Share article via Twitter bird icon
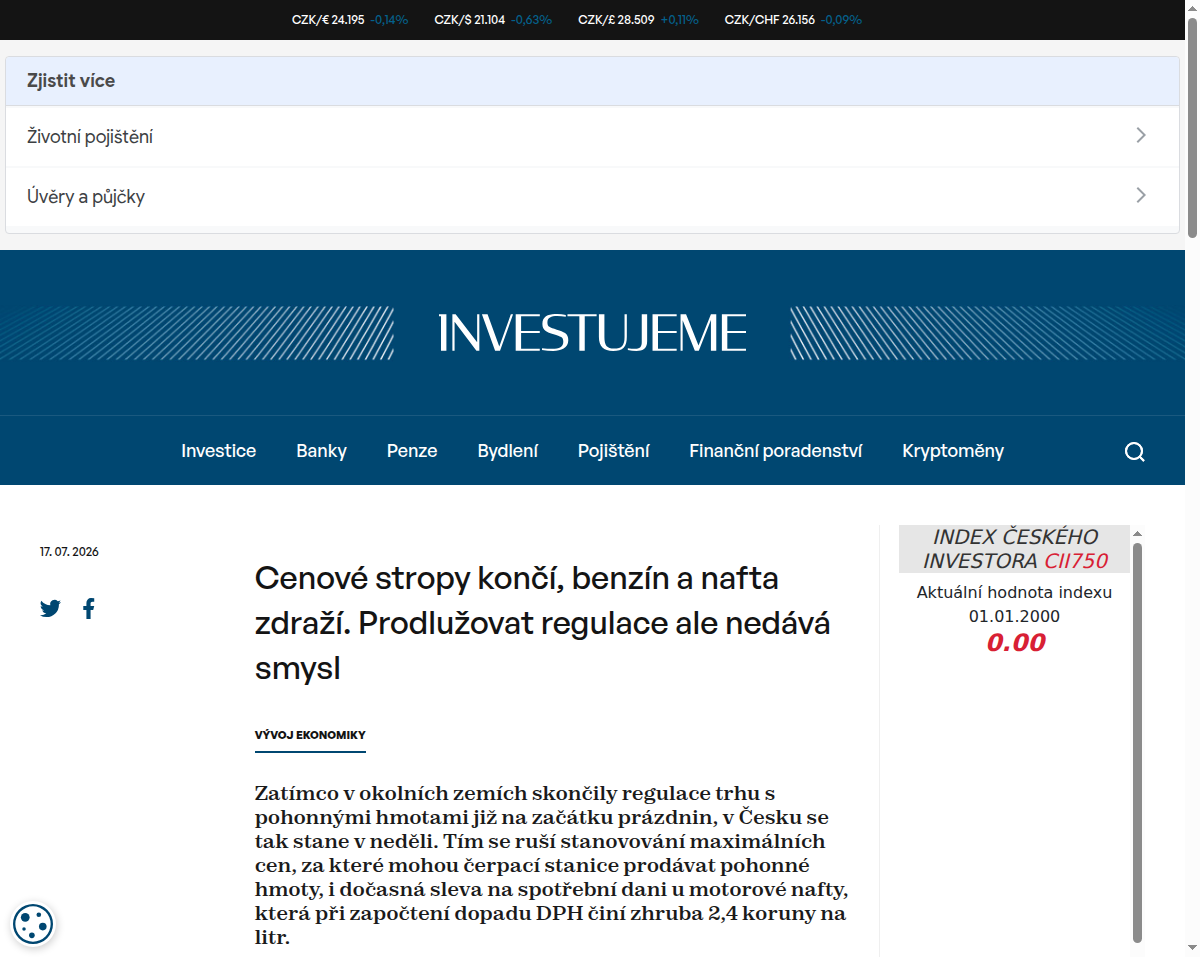The image size is (1200, 957). pyautogui.click(x=50, y=608)
